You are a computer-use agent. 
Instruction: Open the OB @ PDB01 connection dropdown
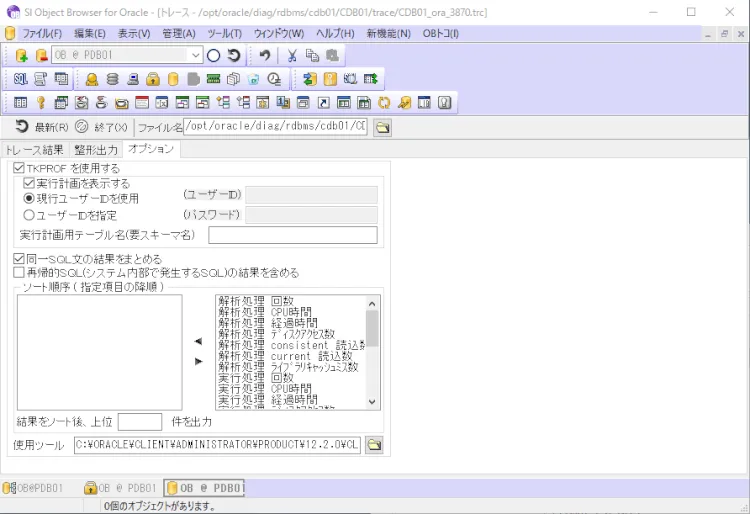(196, 55)
